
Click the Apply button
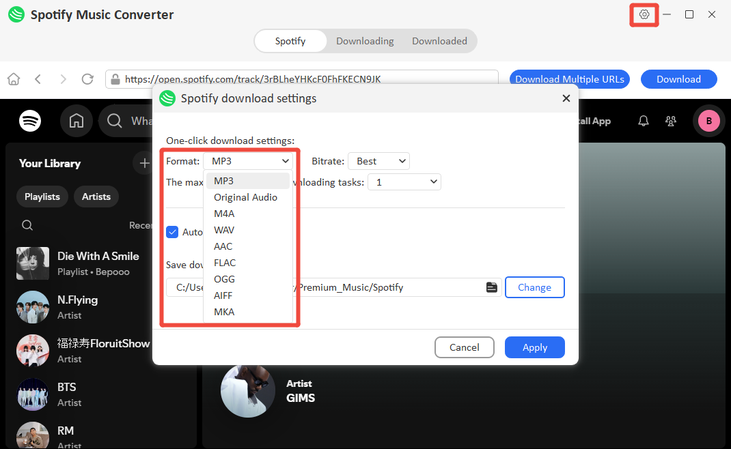(535, 347)
